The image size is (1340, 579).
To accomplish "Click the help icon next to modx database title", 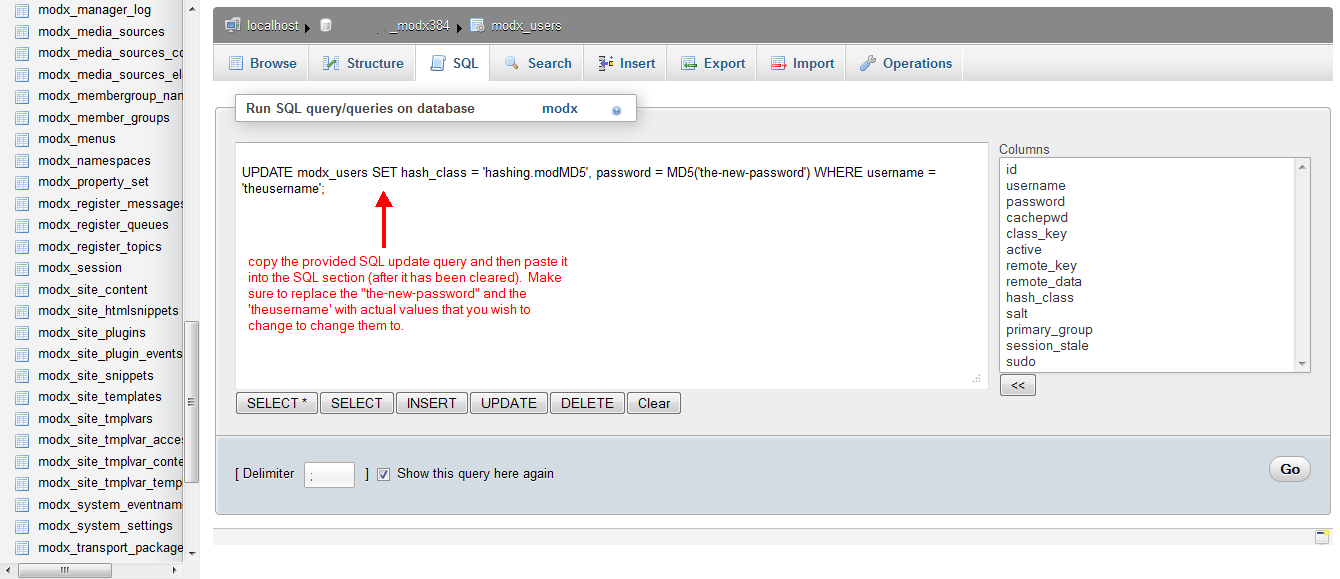I will [616, 110].
